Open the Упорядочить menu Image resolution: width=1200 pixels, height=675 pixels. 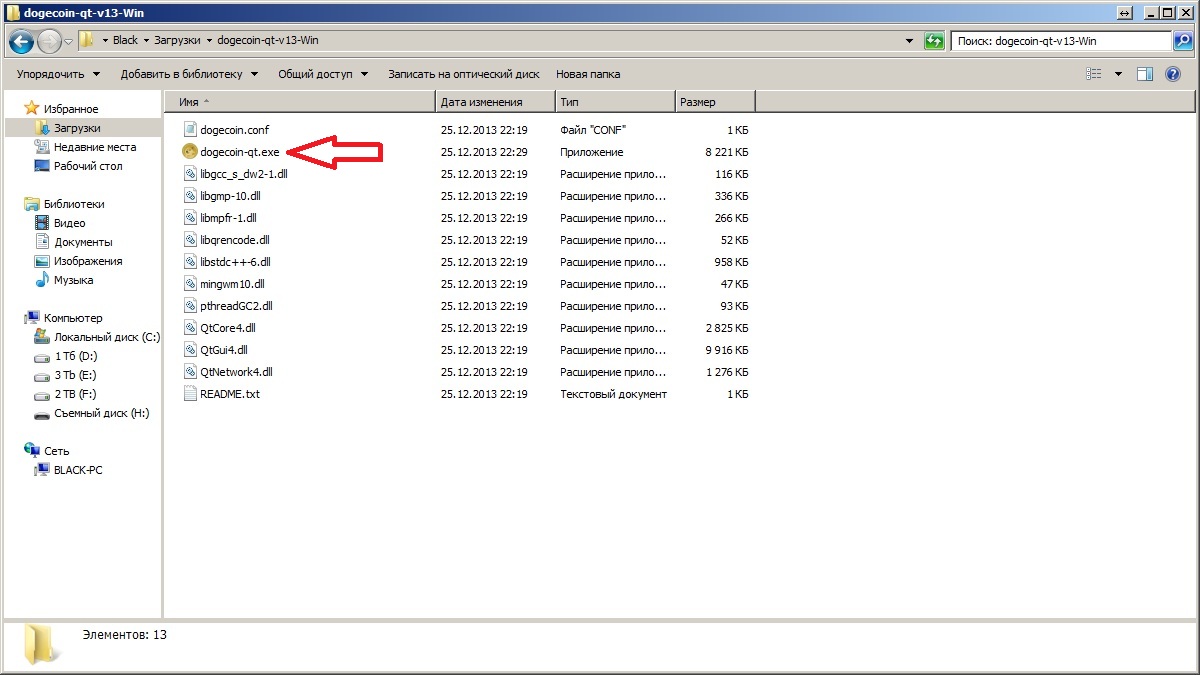[x=58, y=74]
